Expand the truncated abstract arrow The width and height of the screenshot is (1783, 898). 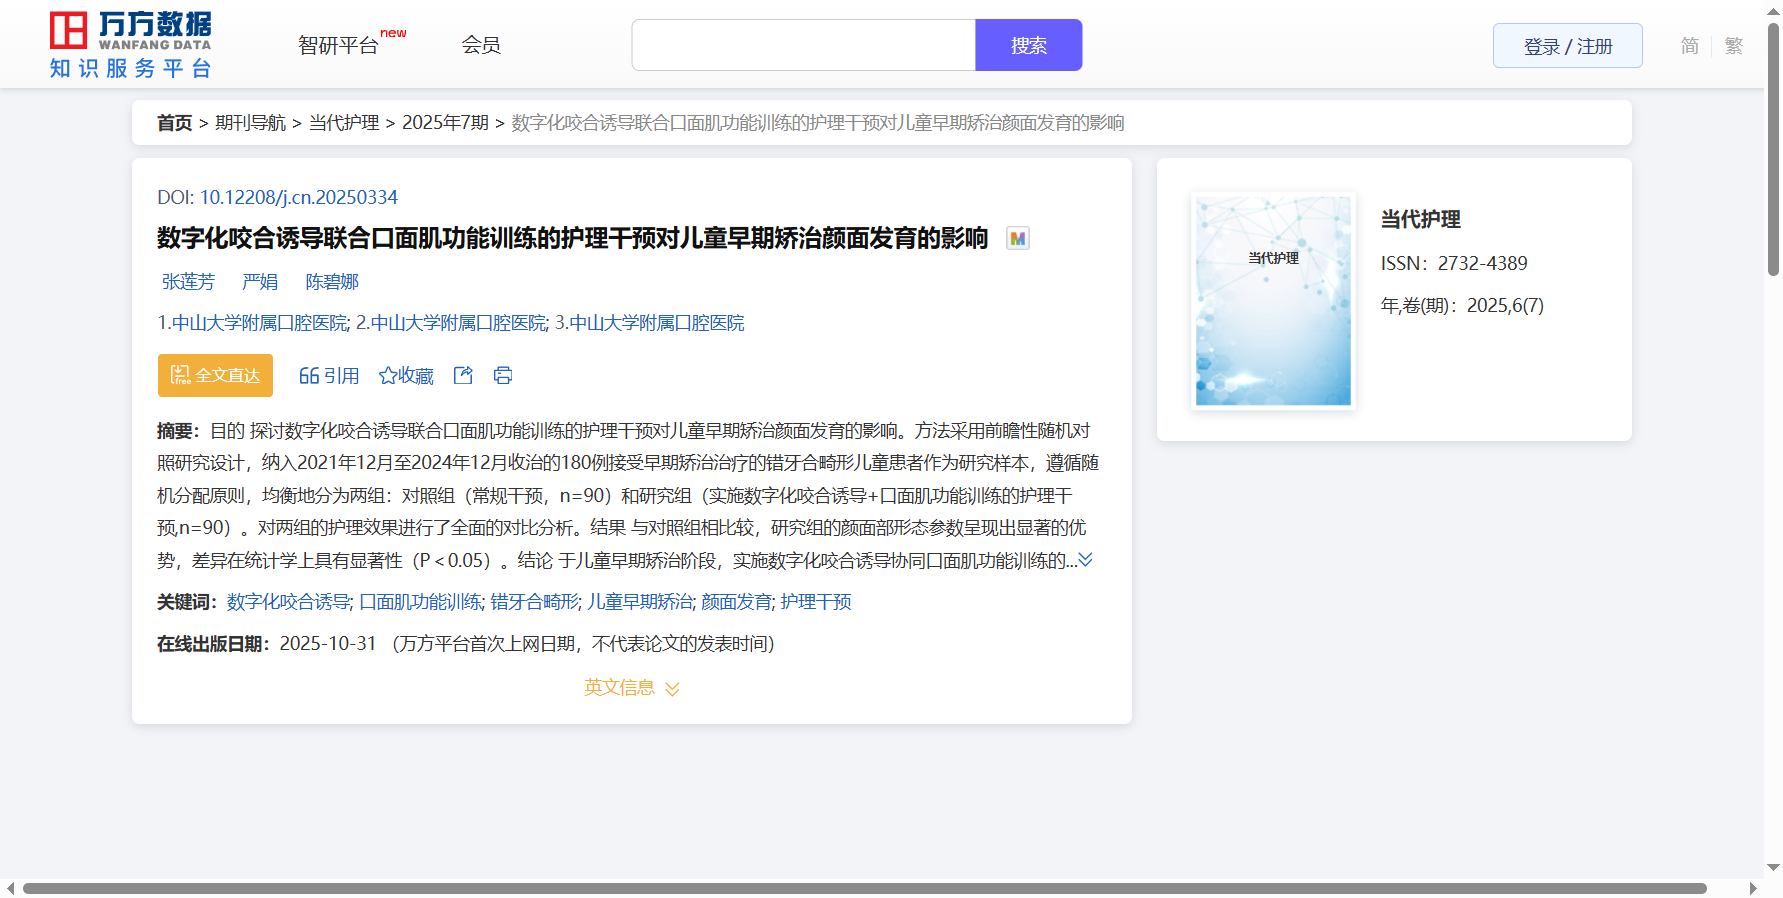(x=1085, y=560)
